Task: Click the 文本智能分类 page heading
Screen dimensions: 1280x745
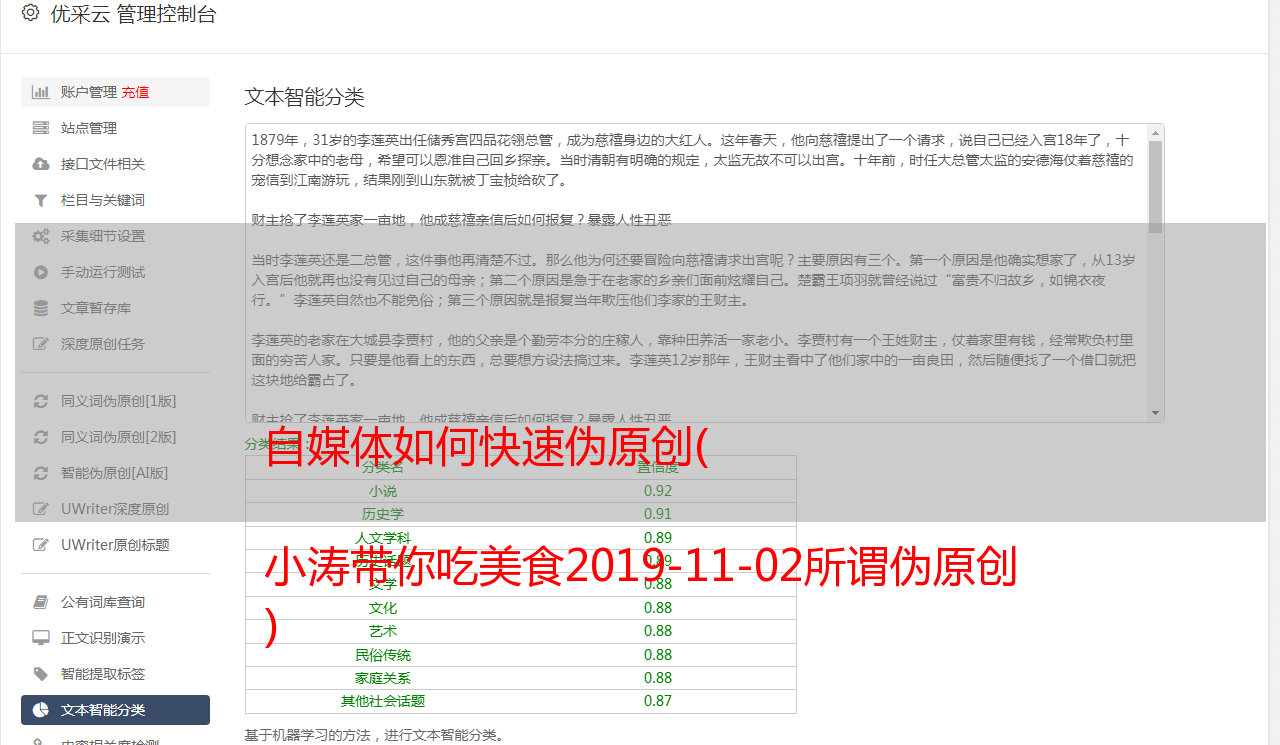Action: click(x=305, y=97)
